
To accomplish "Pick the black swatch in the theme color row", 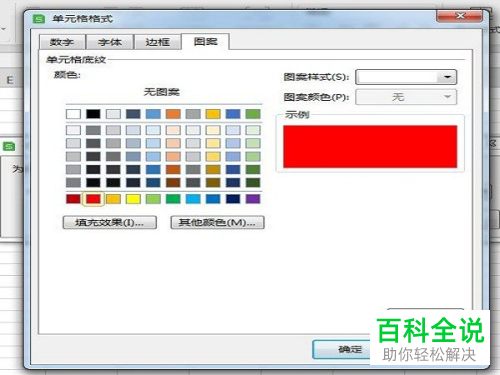I will click(93, 114).
